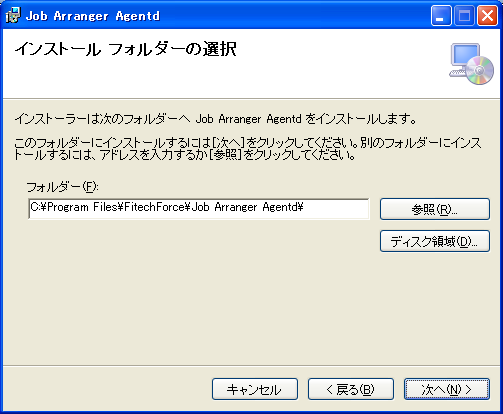
Task: Go back using the 戻る(B) button
Action: [351, 389]
